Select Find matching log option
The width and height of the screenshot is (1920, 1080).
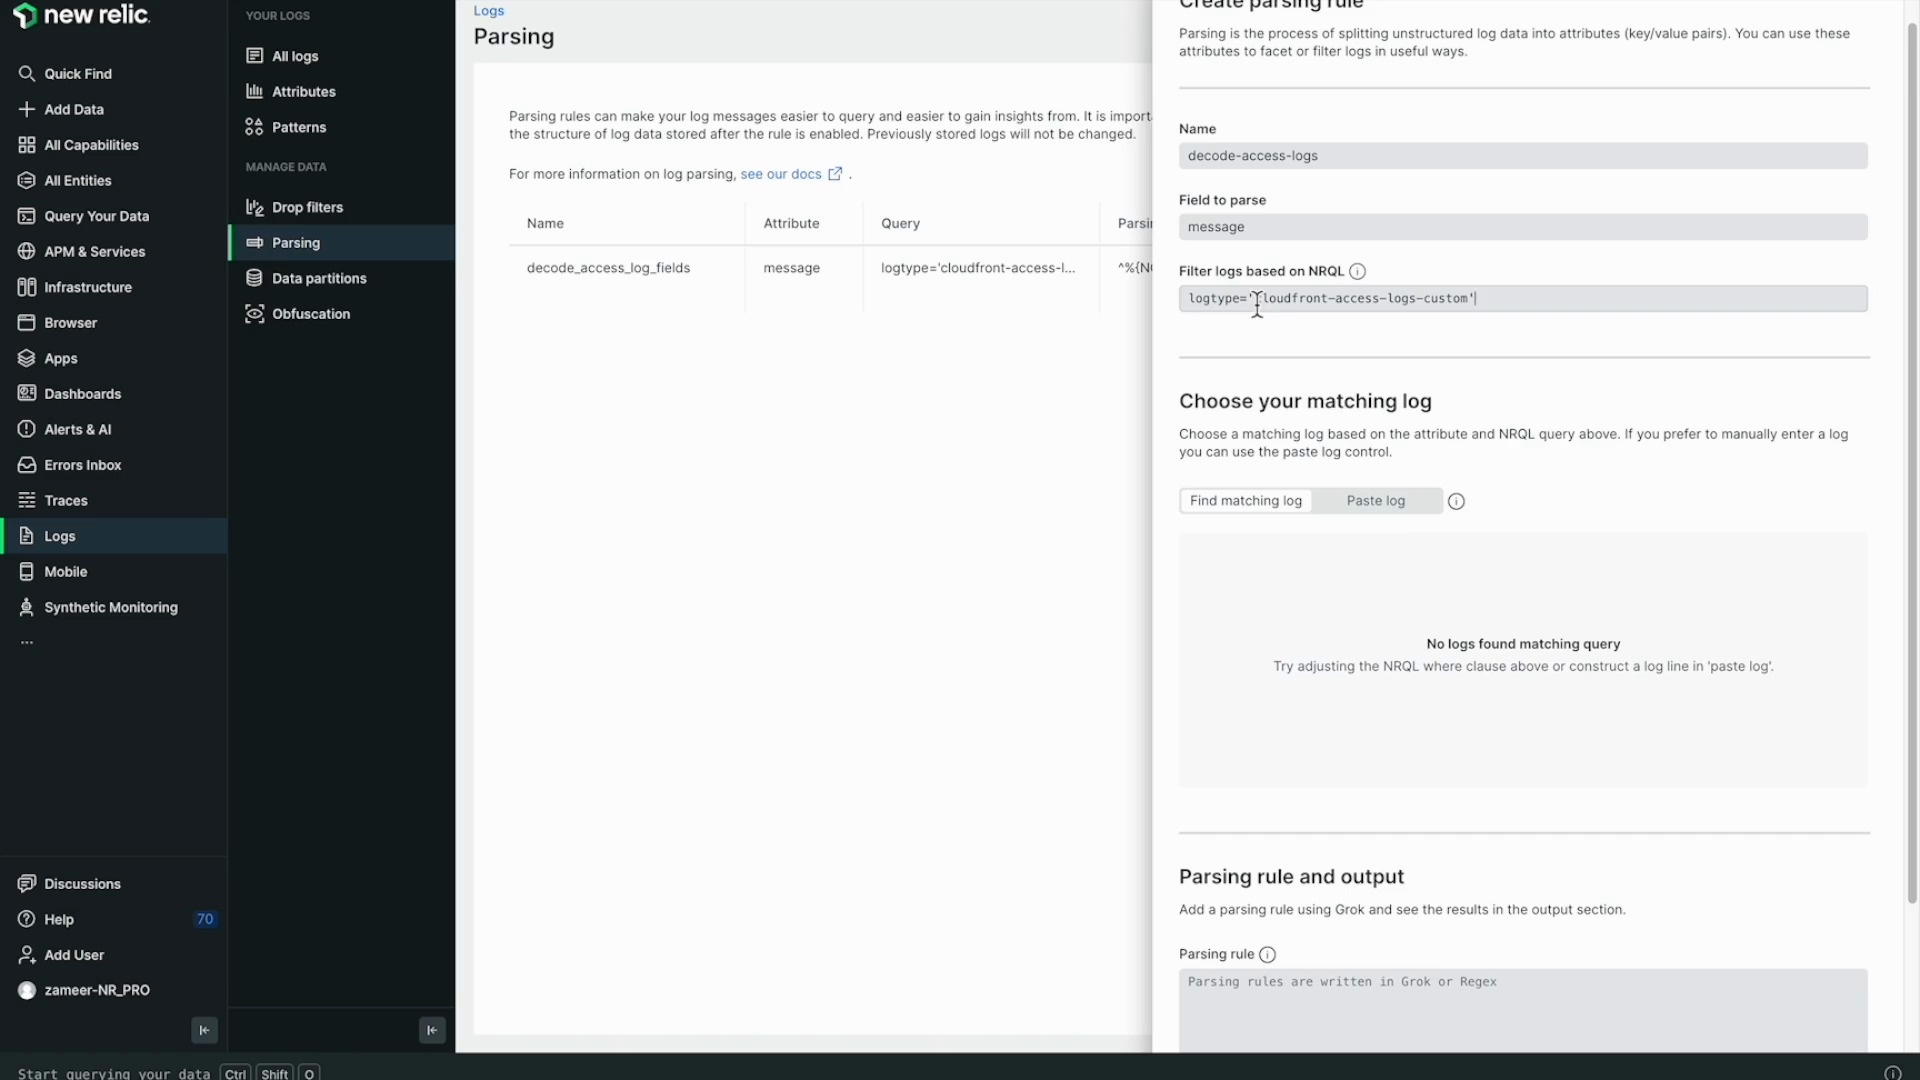click(1246, 501)
